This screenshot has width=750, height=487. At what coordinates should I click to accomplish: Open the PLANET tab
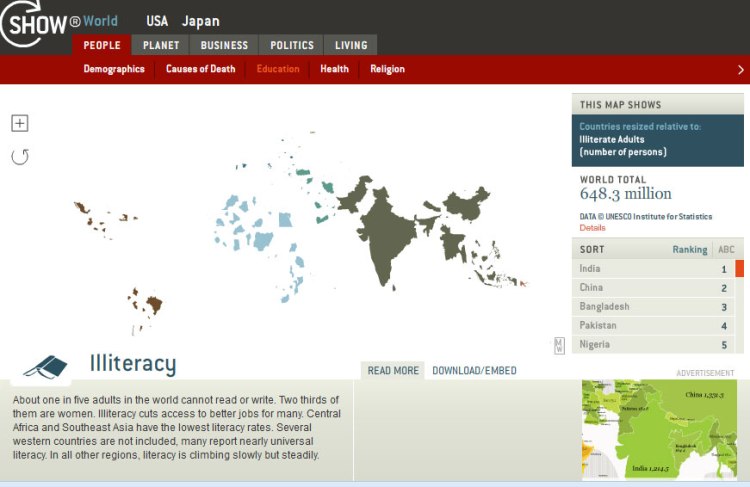click(x=161, y=45)
